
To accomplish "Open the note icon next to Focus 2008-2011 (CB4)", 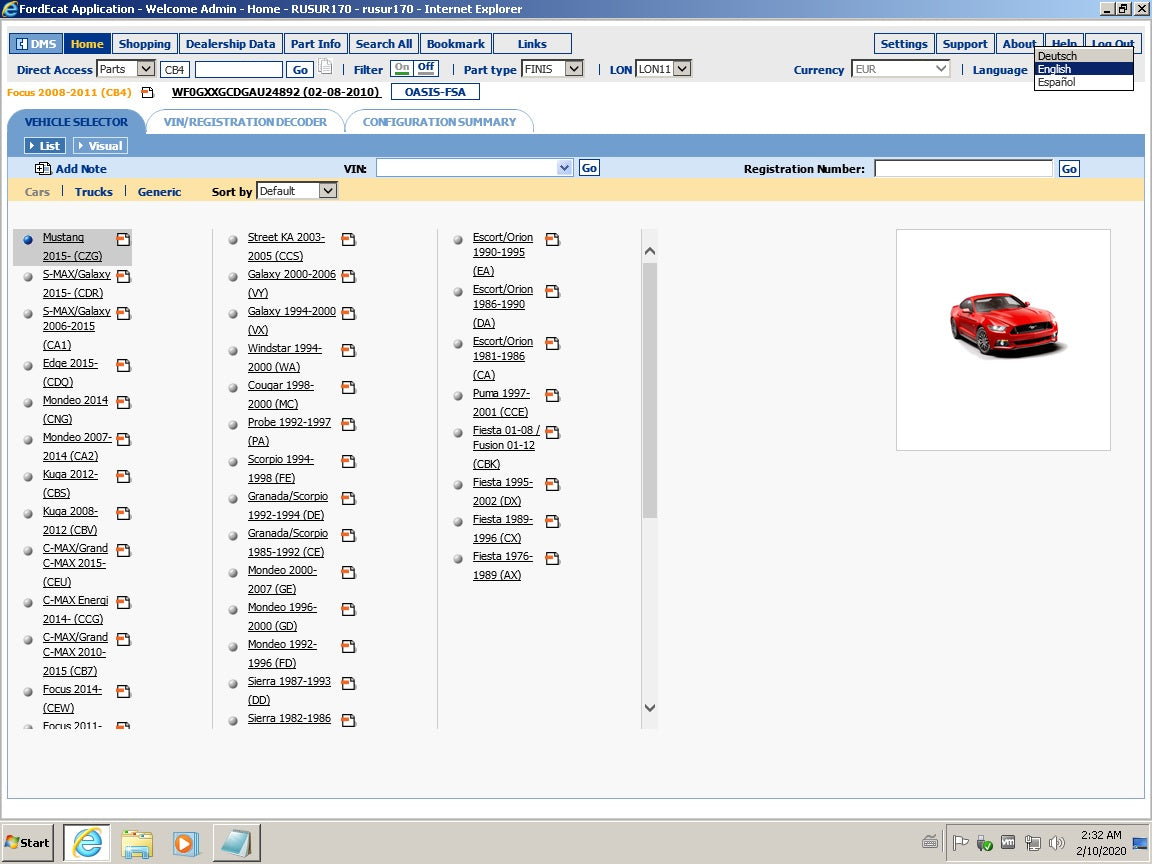I will click(146, 90).
